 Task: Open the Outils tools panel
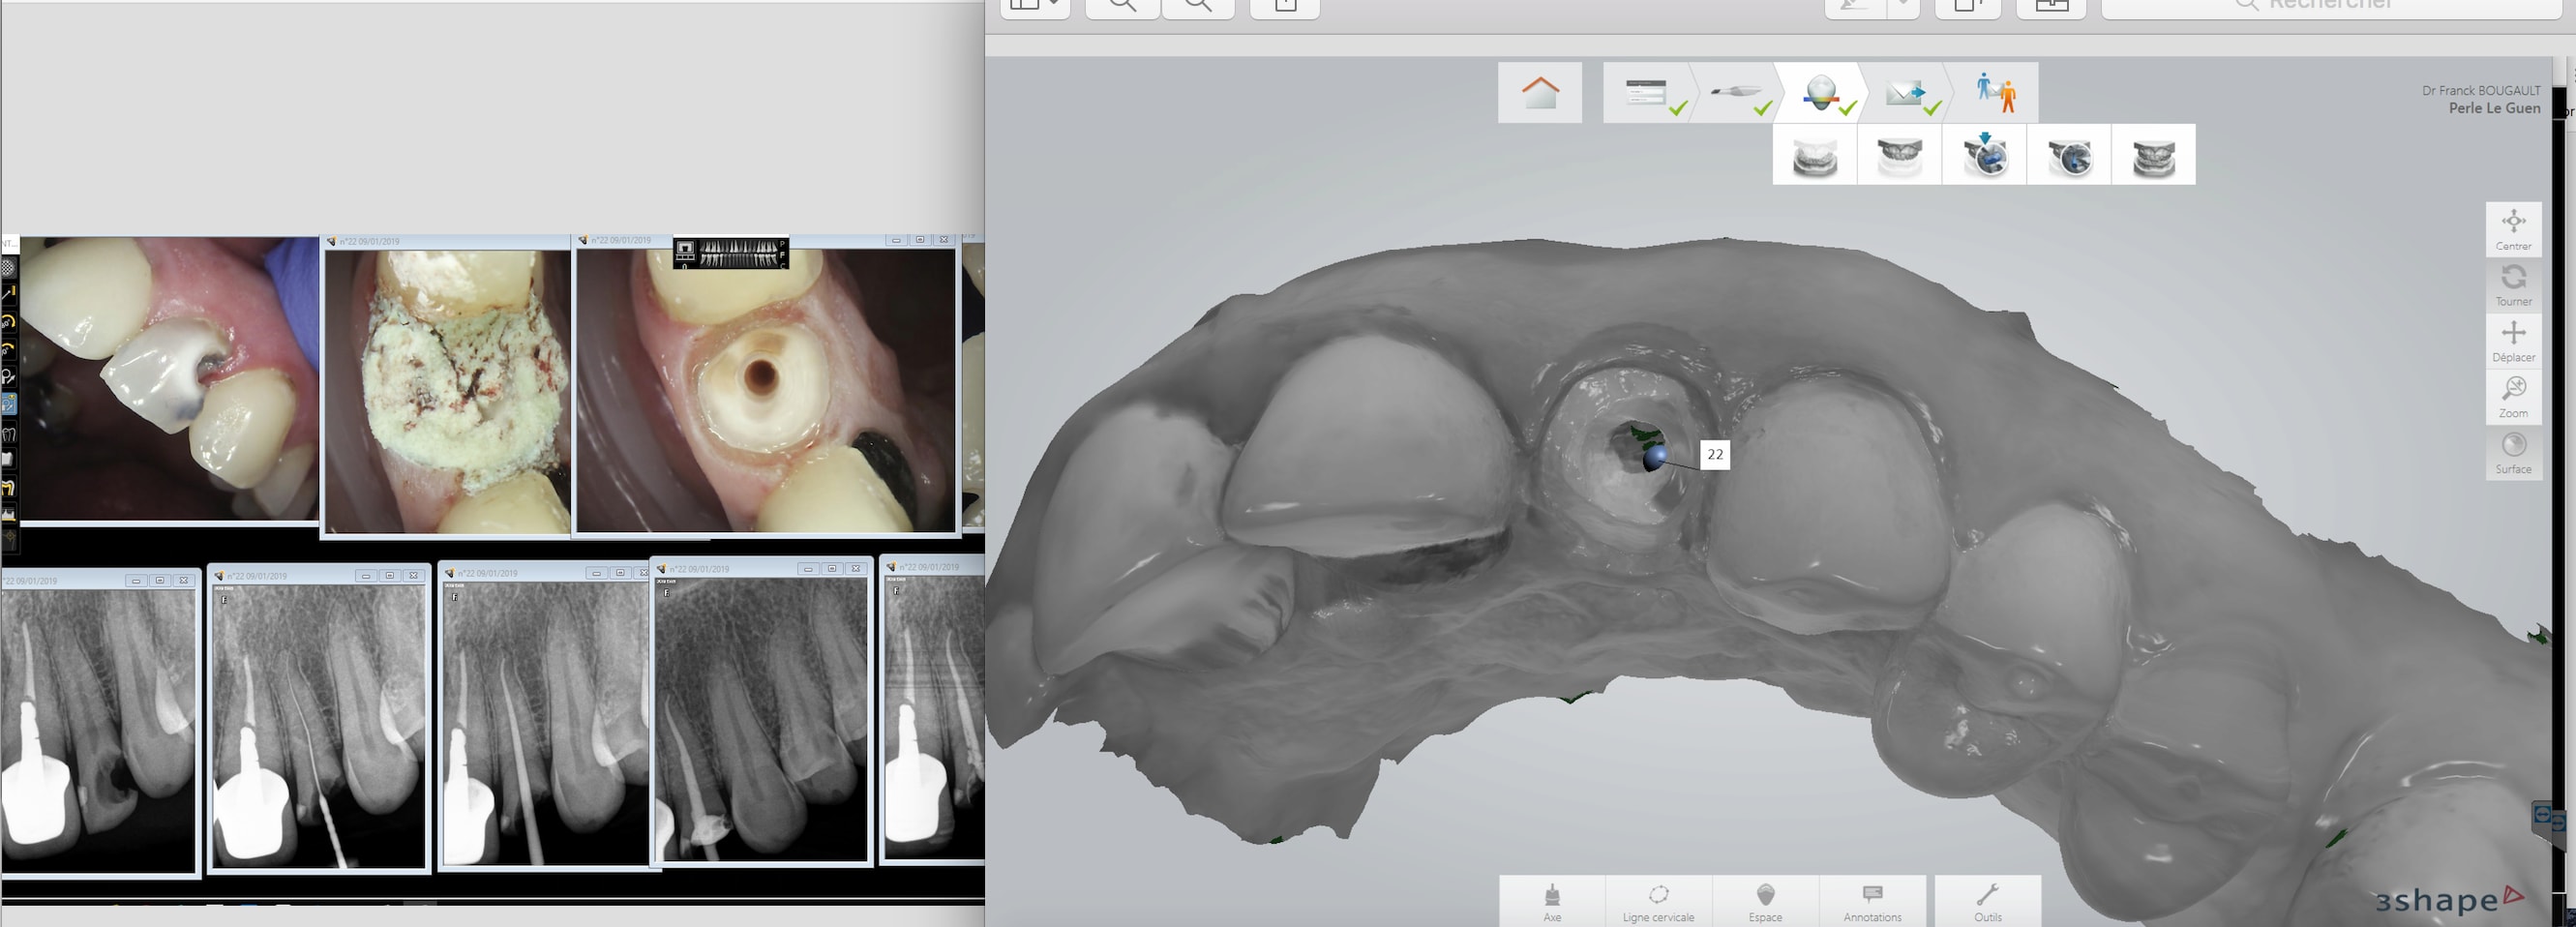click(x=1987, y=901)
